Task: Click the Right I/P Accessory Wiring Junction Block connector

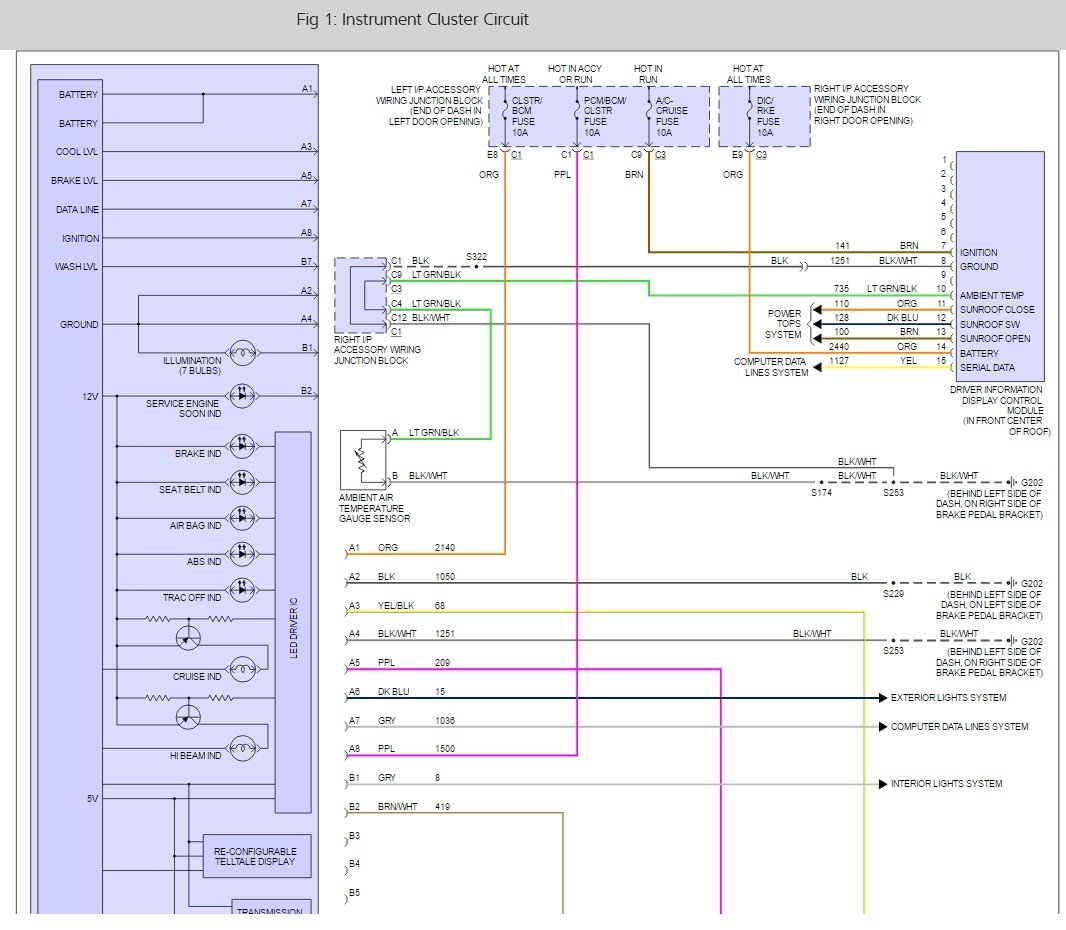Action: pos(361,295)
